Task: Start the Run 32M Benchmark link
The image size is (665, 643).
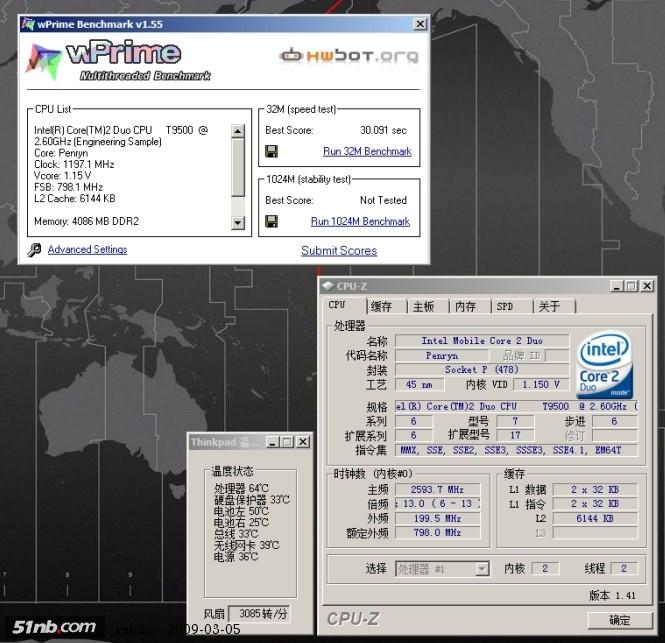Action: (x=366, y=152)
